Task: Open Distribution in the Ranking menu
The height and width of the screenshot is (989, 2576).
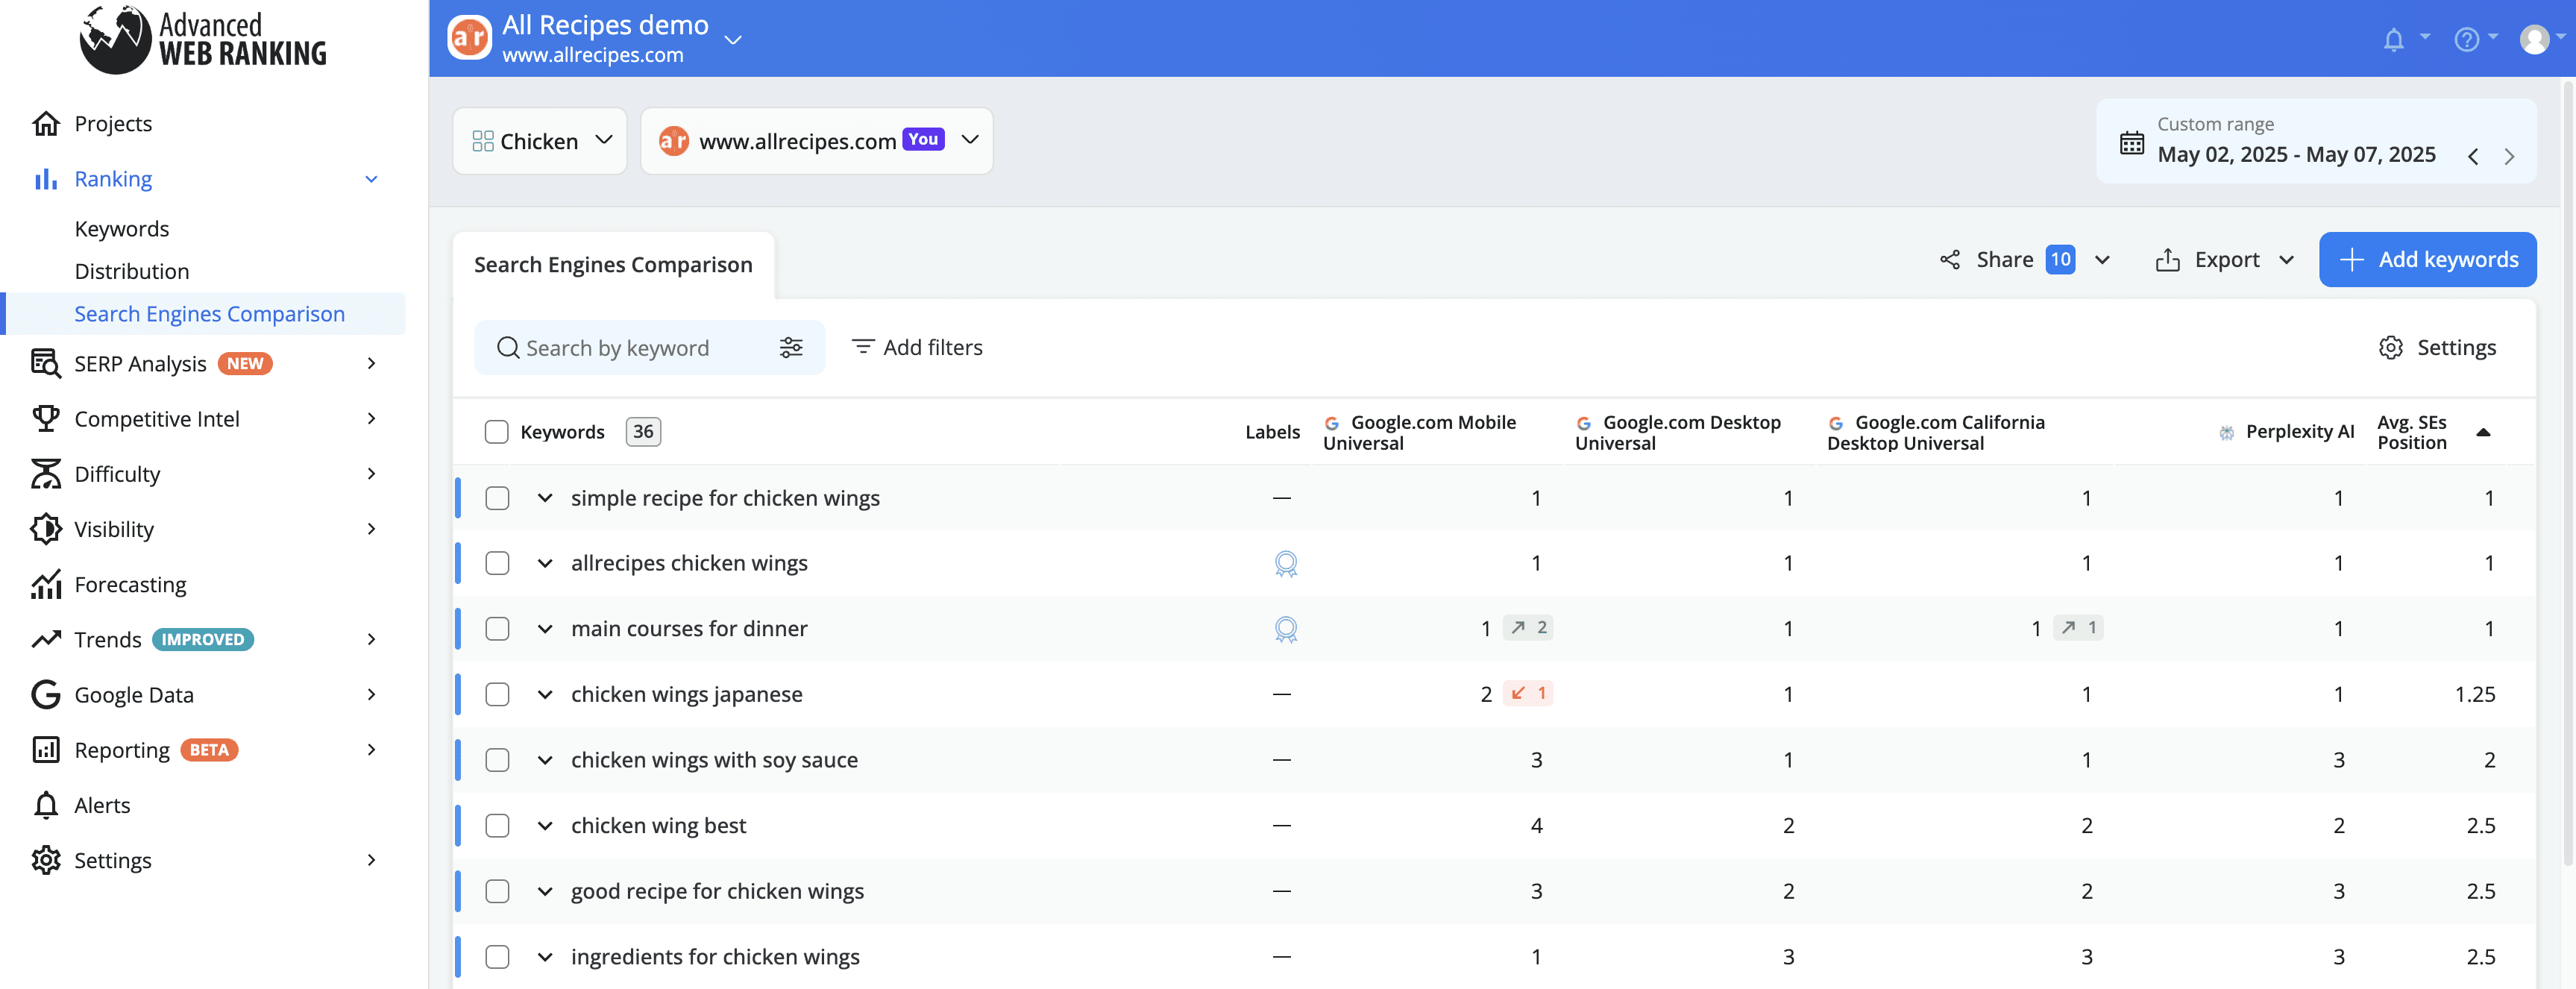Action: click(x=132, y=271)
